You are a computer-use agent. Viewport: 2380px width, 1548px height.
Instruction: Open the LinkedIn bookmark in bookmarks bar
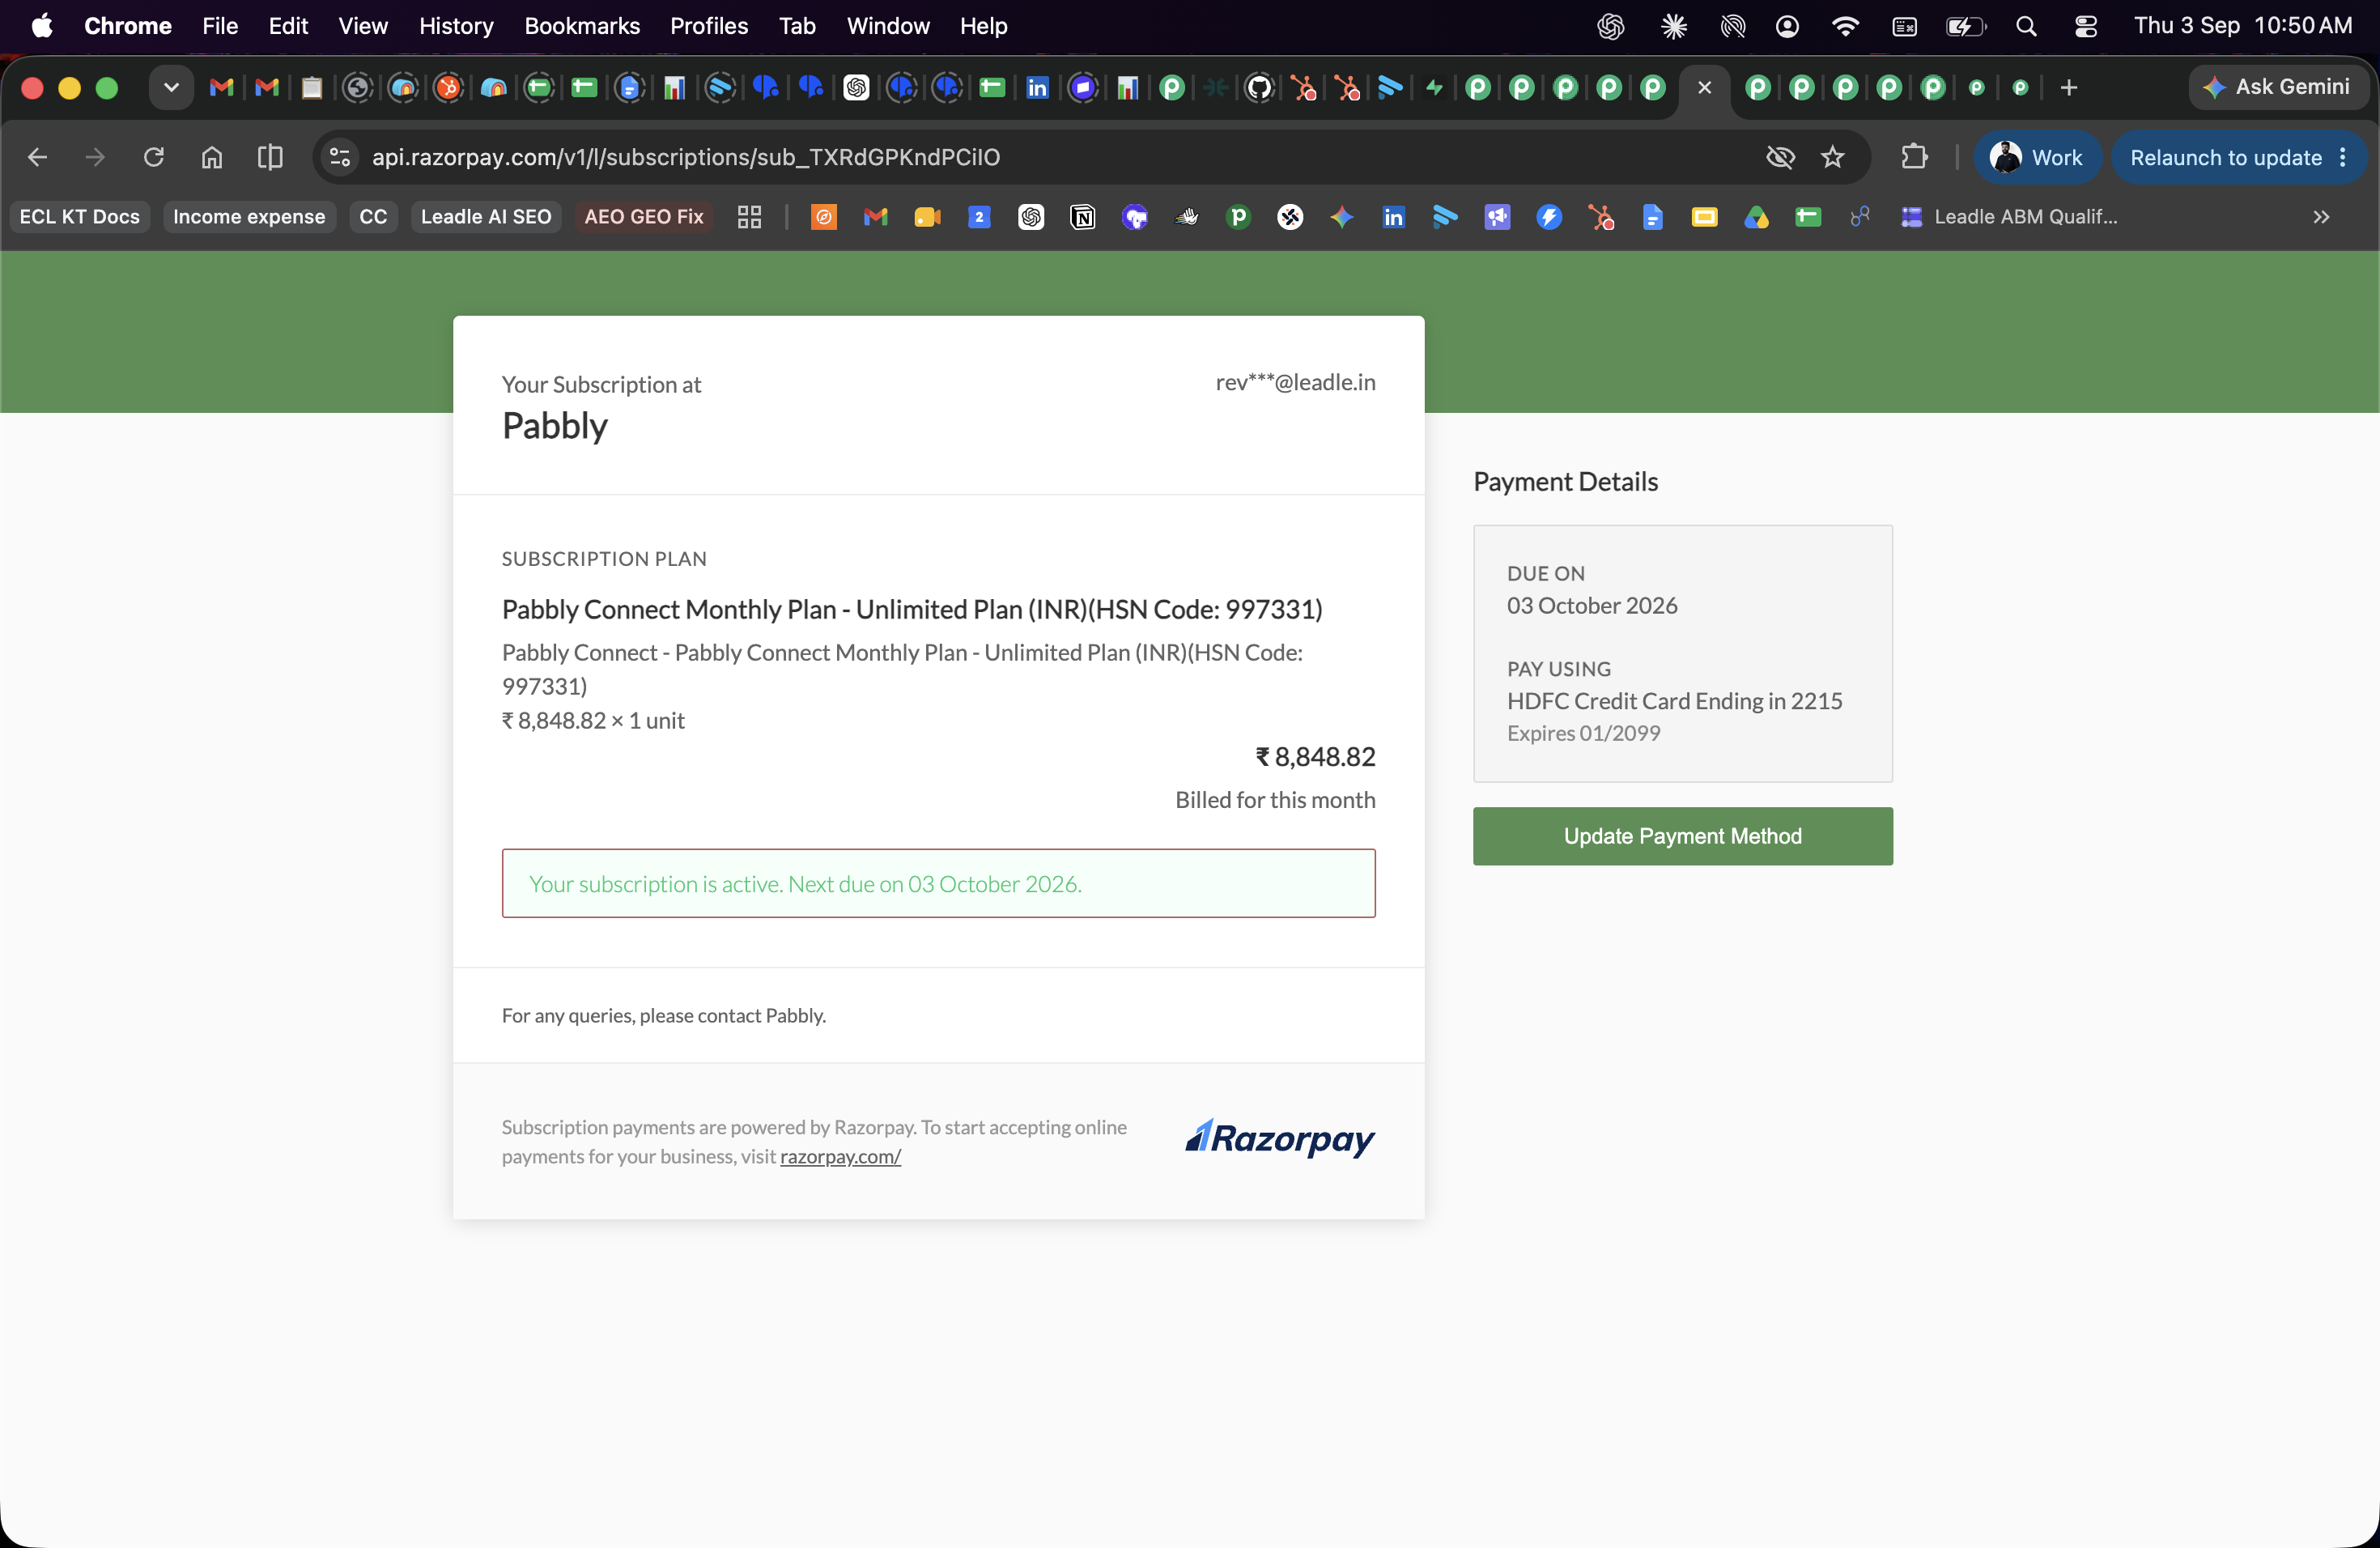pyautogui.click(x=1393, y=217)
